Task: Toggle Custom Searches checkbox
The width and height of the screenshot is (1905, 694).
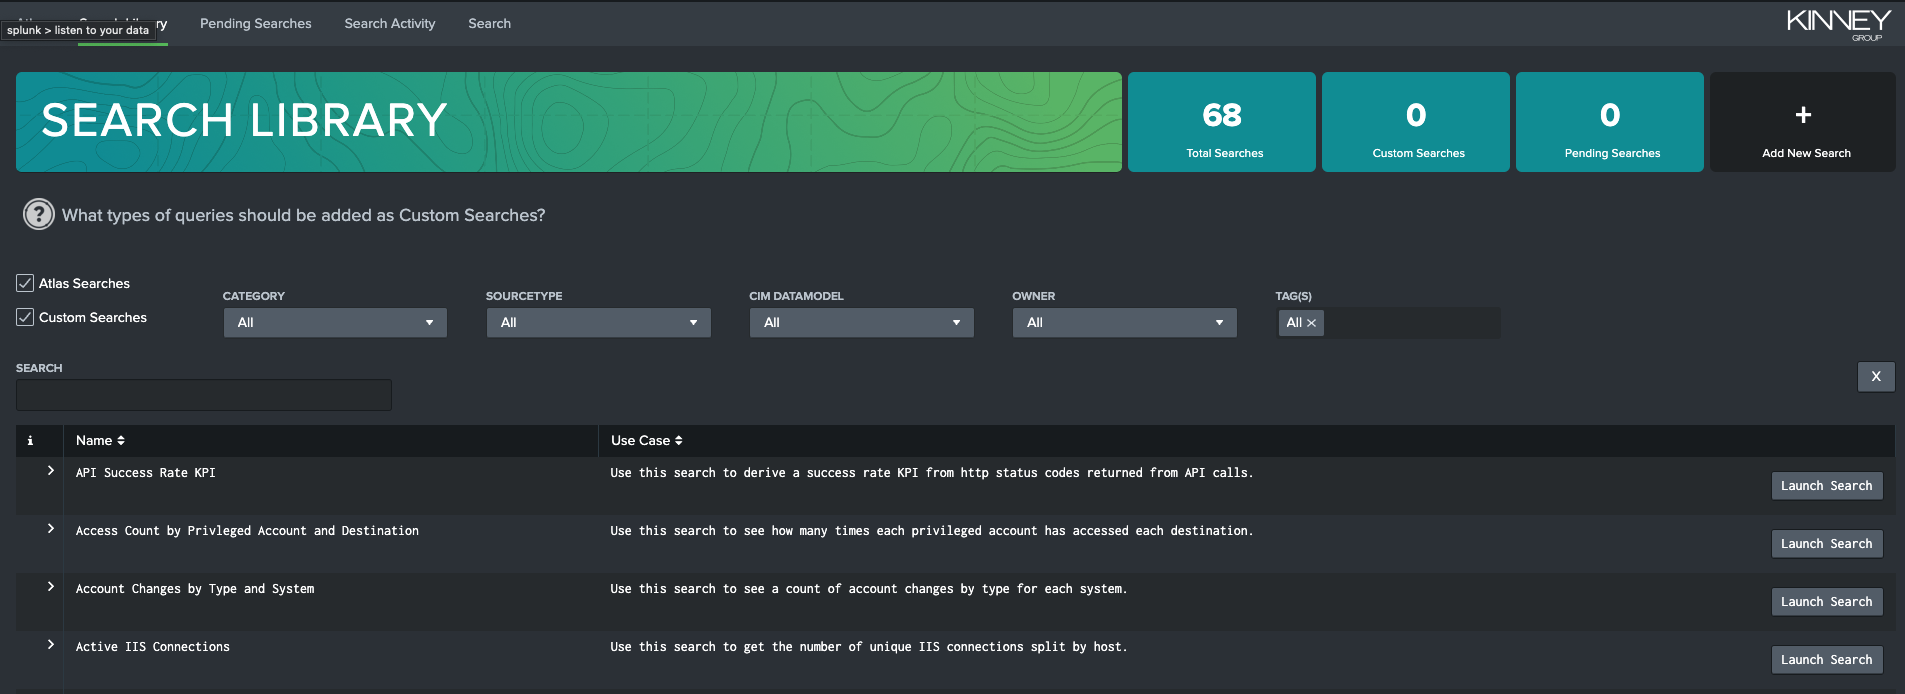Action: click(x=25, y=317)
